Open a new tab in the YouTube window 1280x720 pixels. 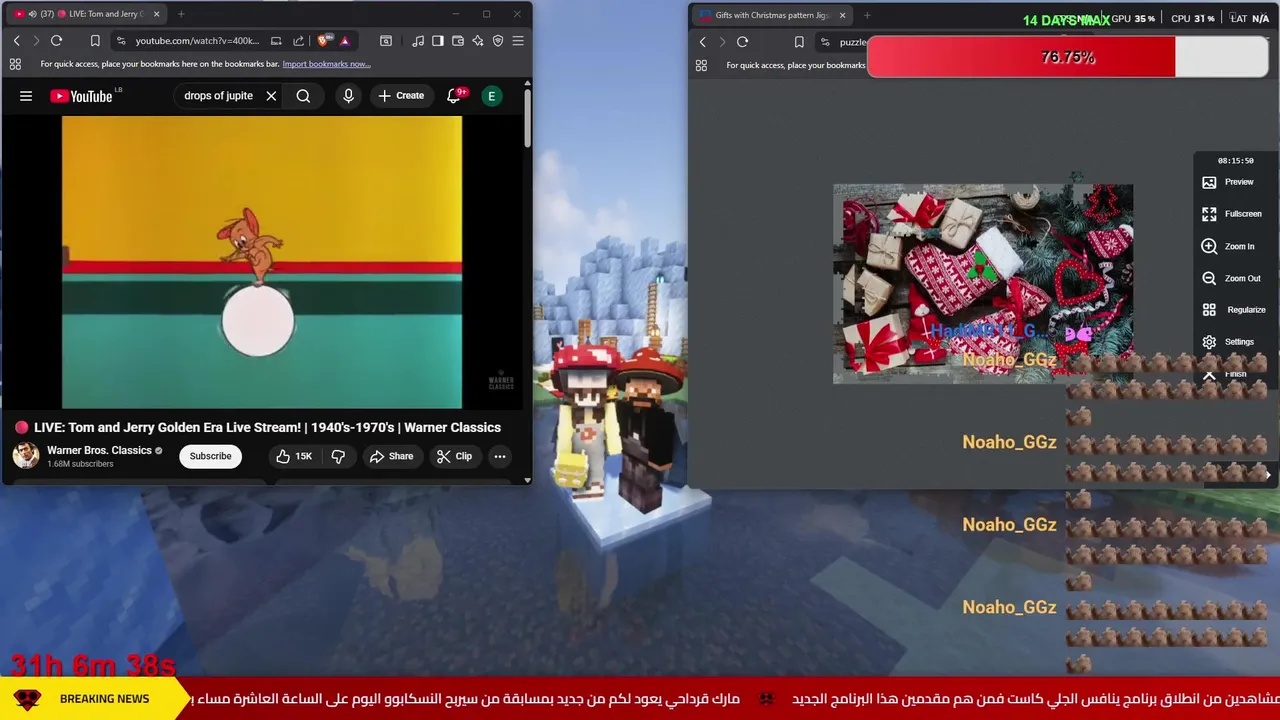181,14
